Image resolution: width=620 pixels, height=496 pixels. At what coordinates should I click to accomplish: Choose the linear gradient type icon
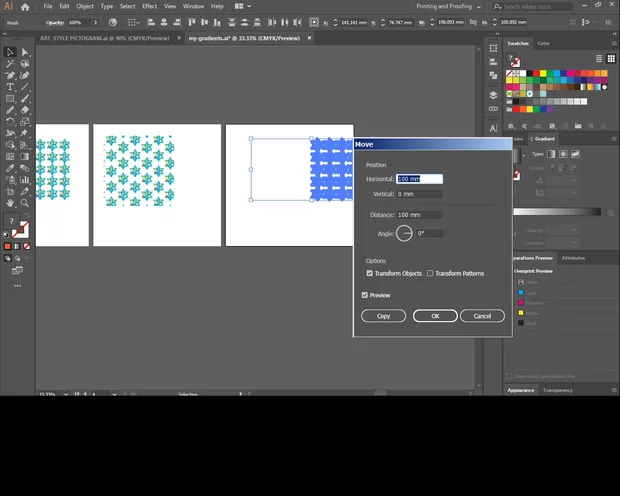pos(551,154)
